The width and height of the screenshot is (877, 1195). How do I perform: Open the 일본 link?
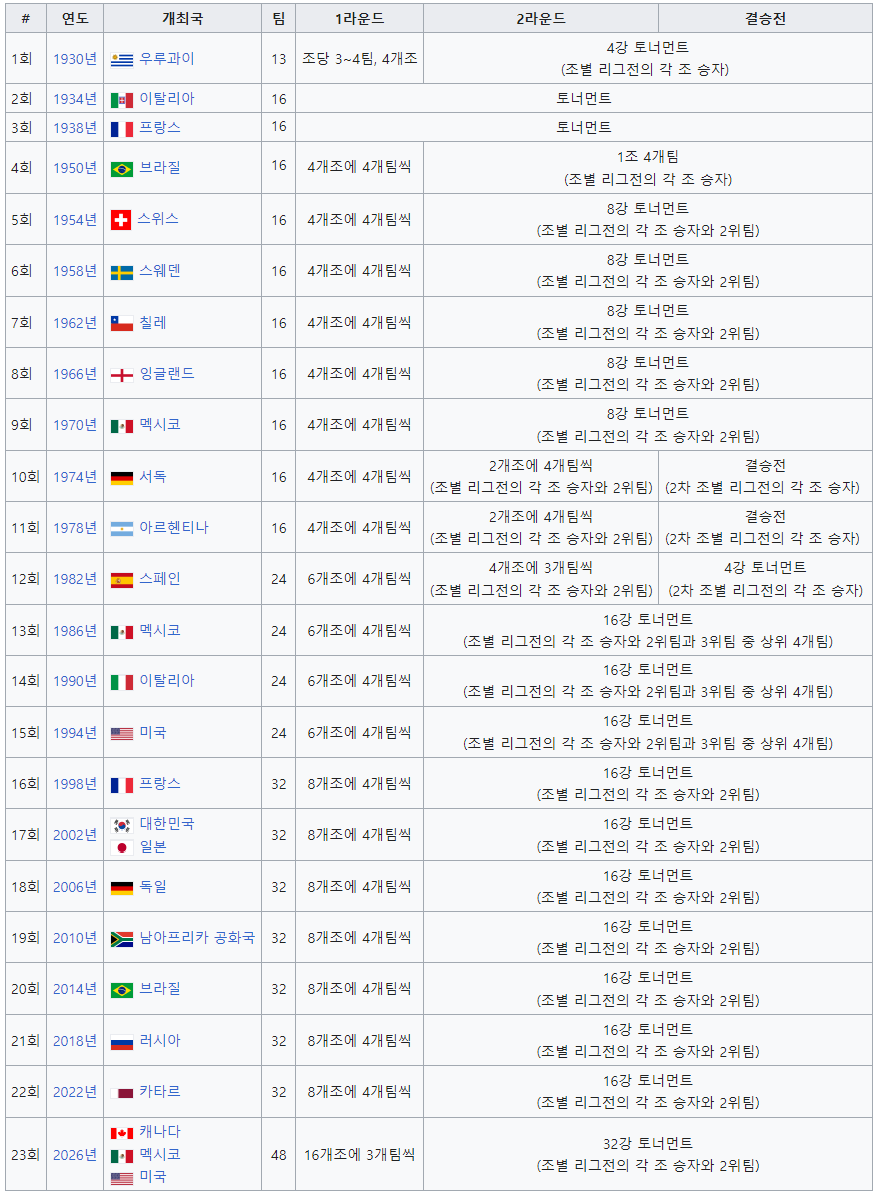coord(152,847)
